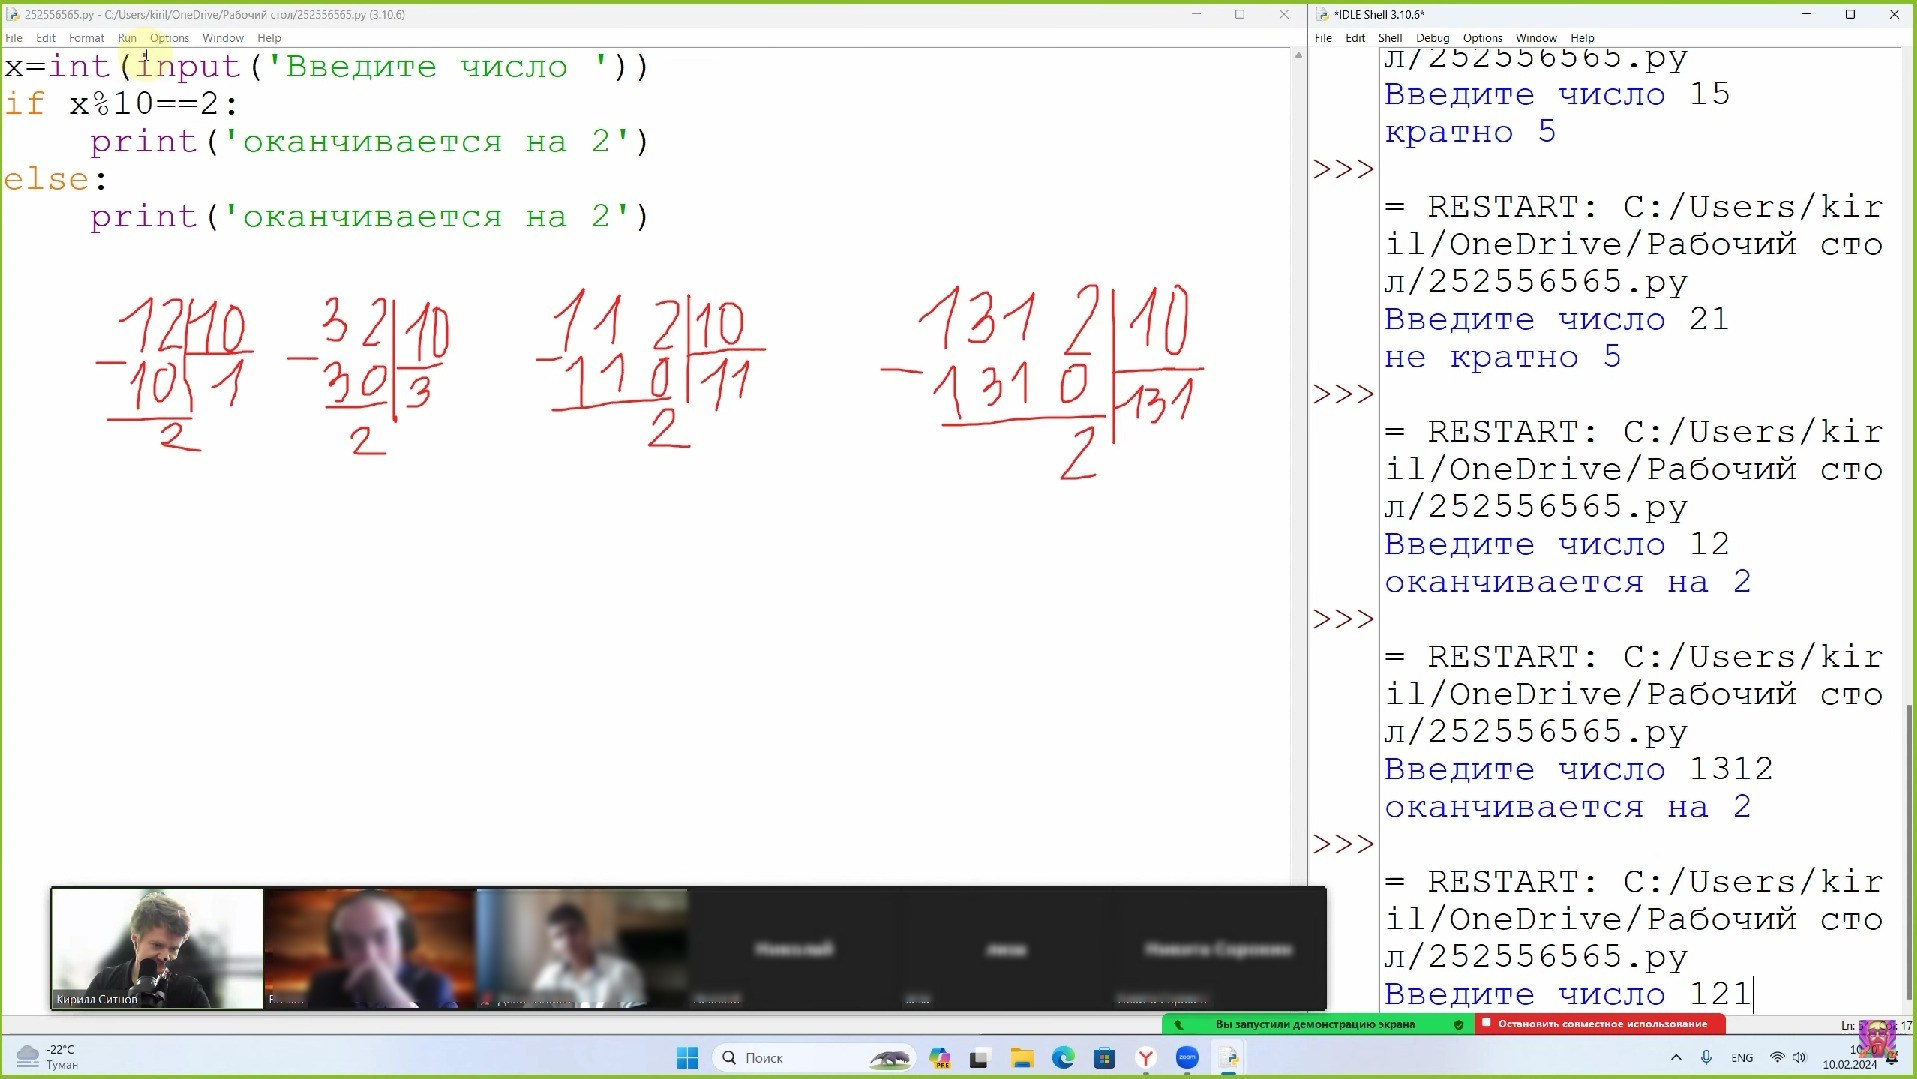This screenshot has width=1917, height=1079.
Task: Open the Options menu in the editor
Action: click(x=169, y=38)
